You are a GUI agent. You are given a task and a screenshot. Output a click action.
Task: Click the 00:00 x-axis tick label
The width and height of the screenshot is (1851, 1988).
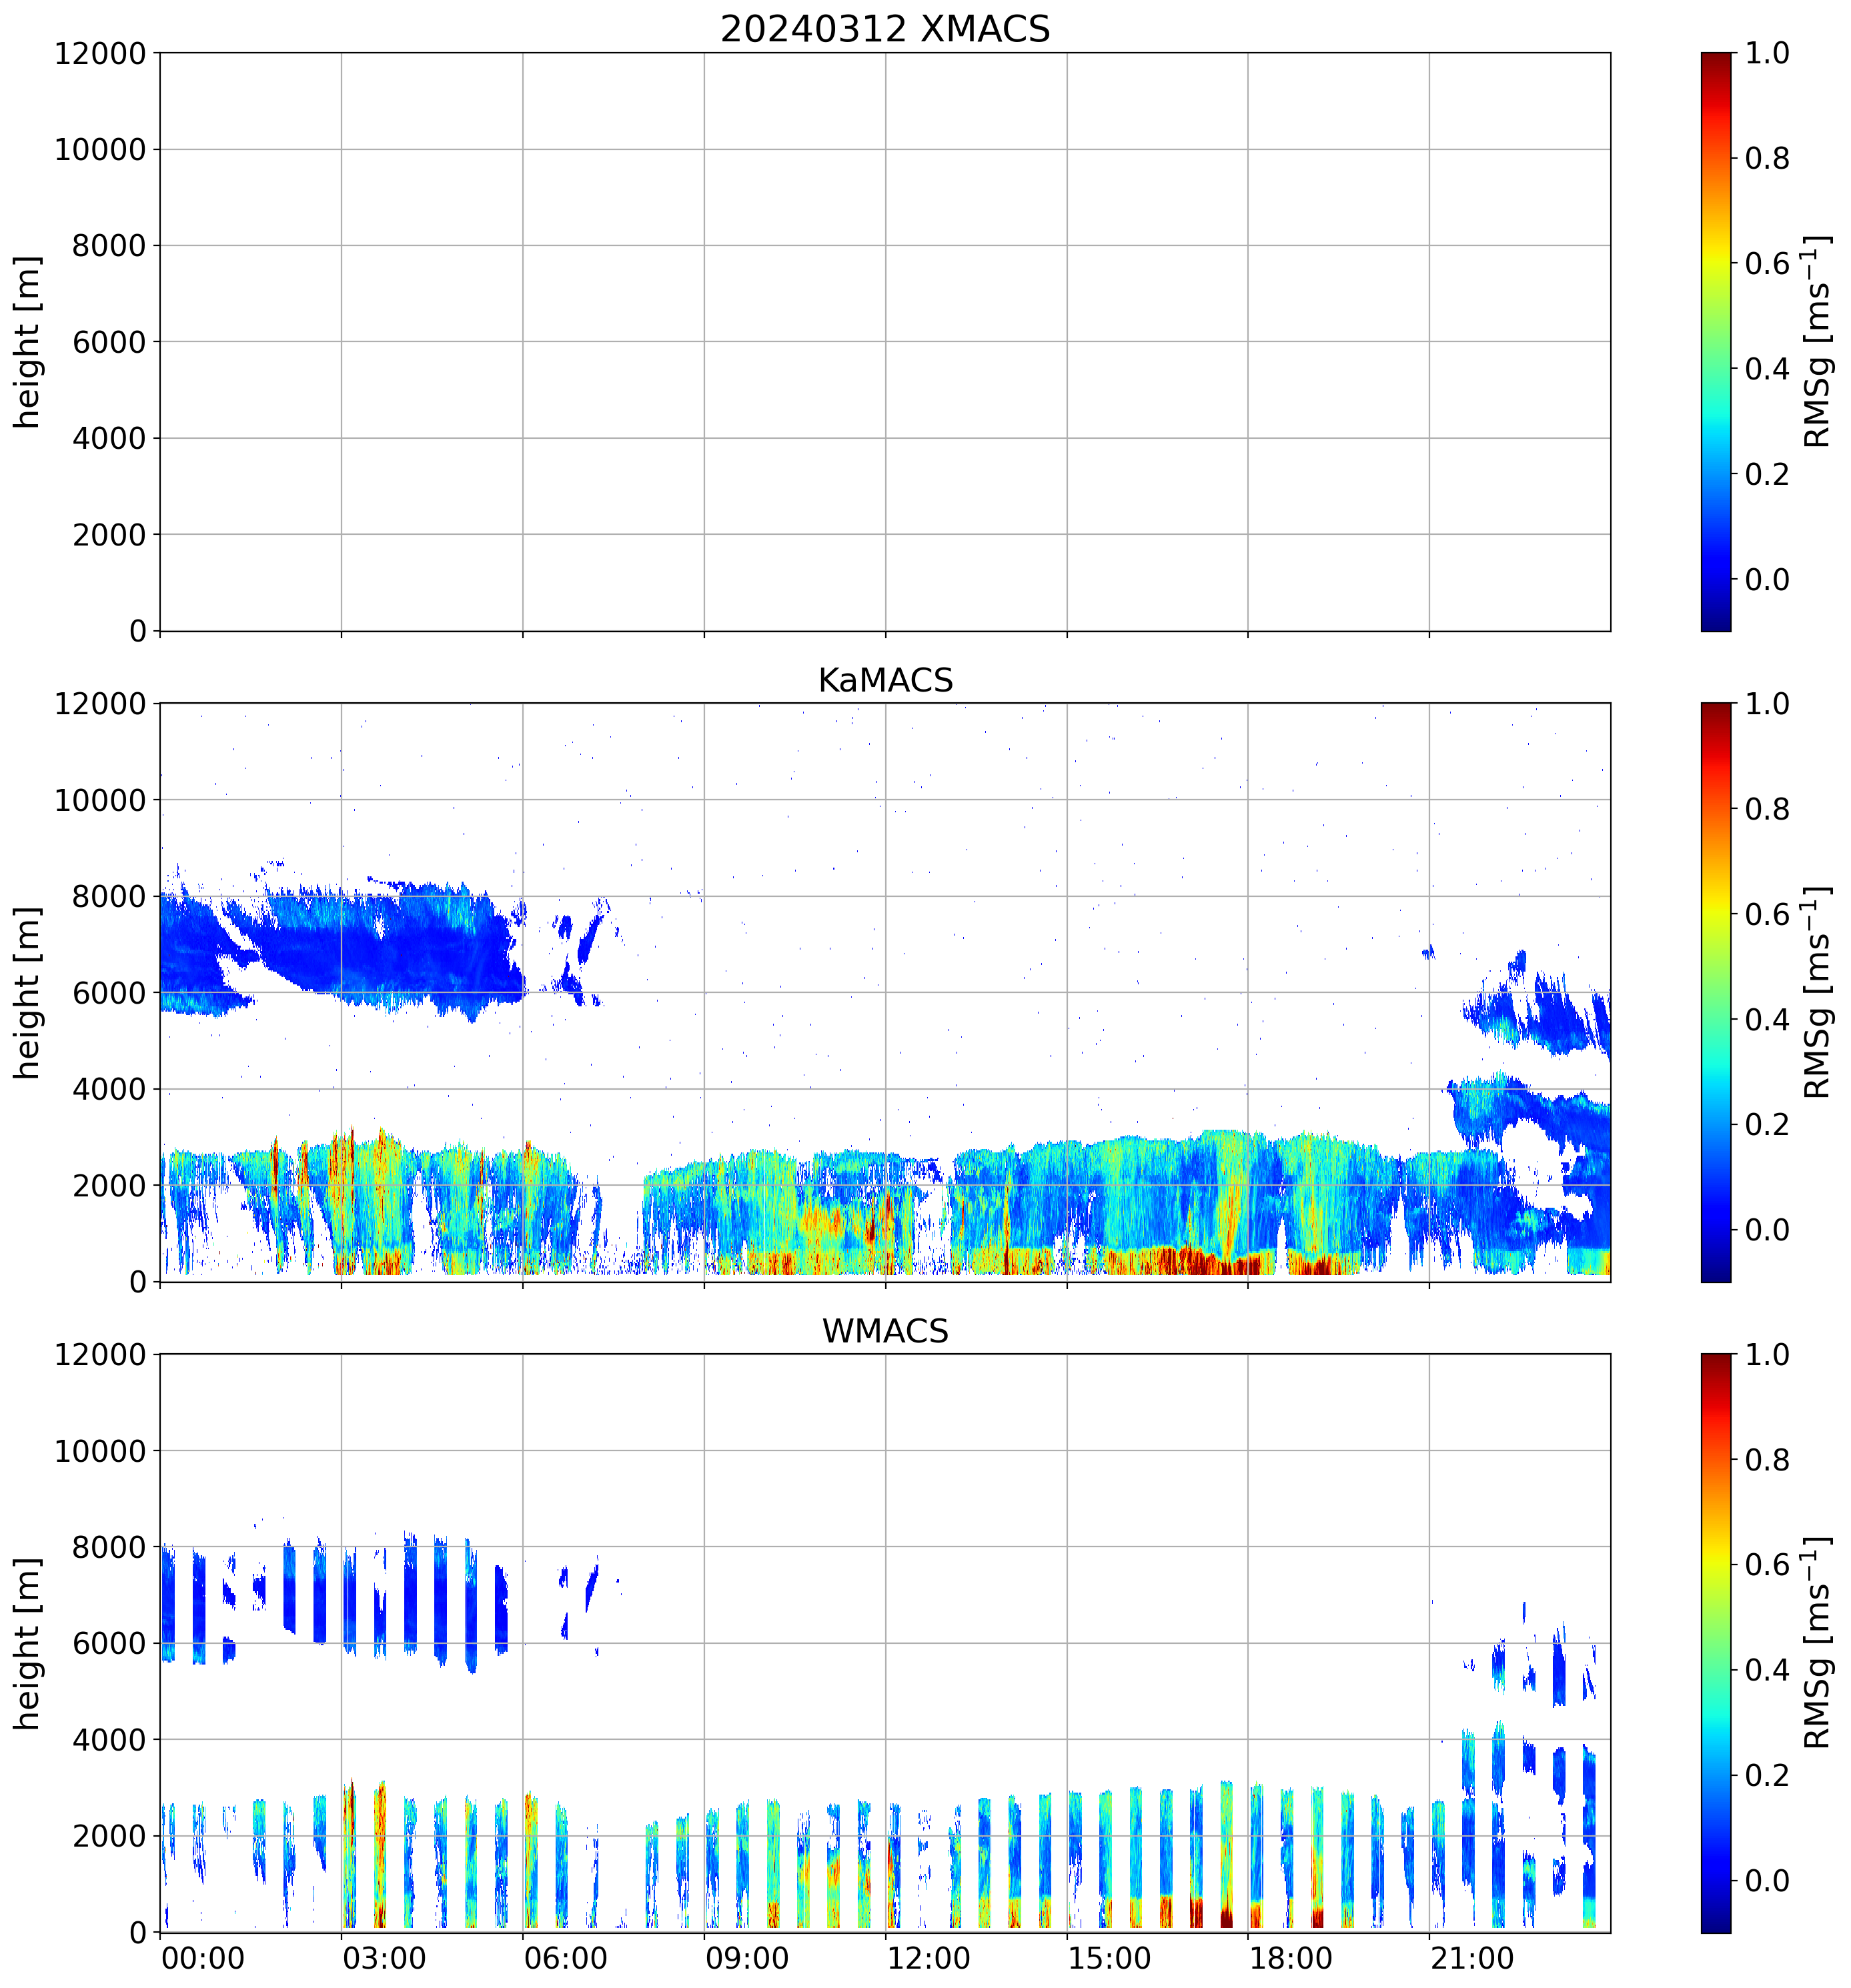(203, 1957)
